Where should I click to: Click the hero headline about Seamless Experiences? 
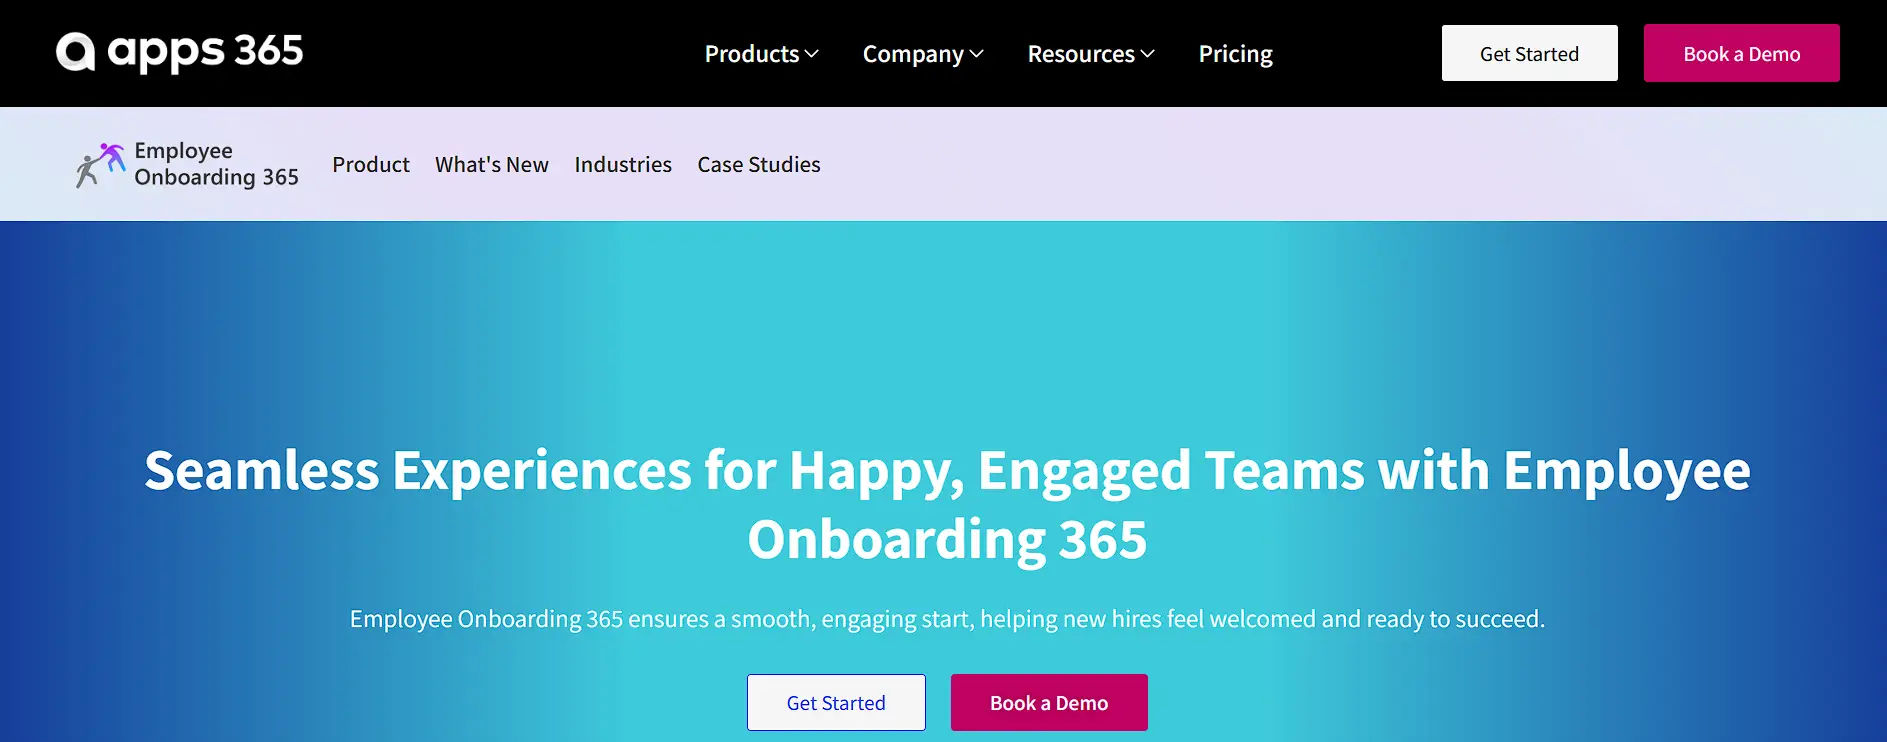click(x=947, y=505)
